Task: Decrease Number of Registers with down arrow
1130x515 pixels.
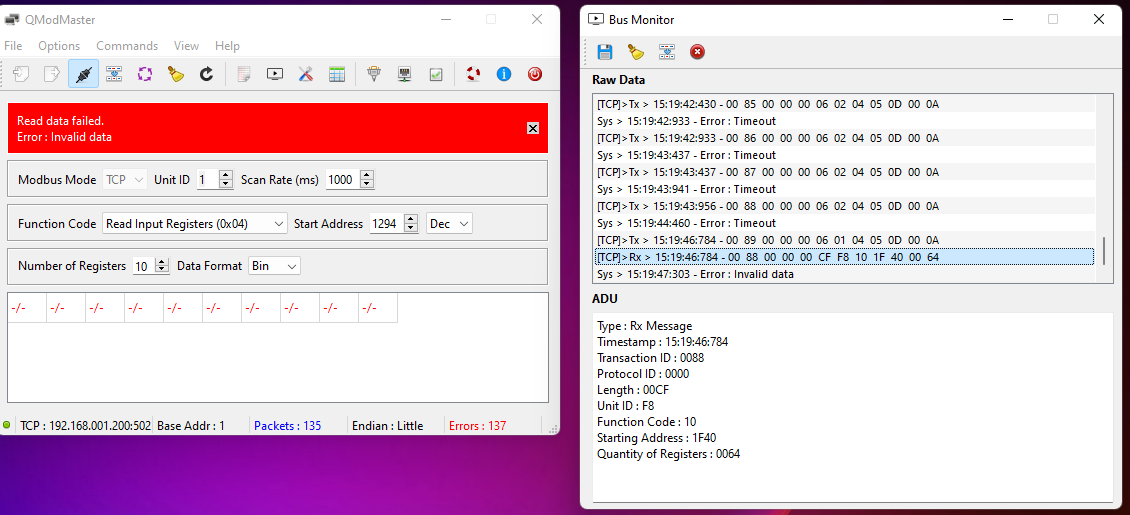Action: pyautogui.click(x=162, y=270)
